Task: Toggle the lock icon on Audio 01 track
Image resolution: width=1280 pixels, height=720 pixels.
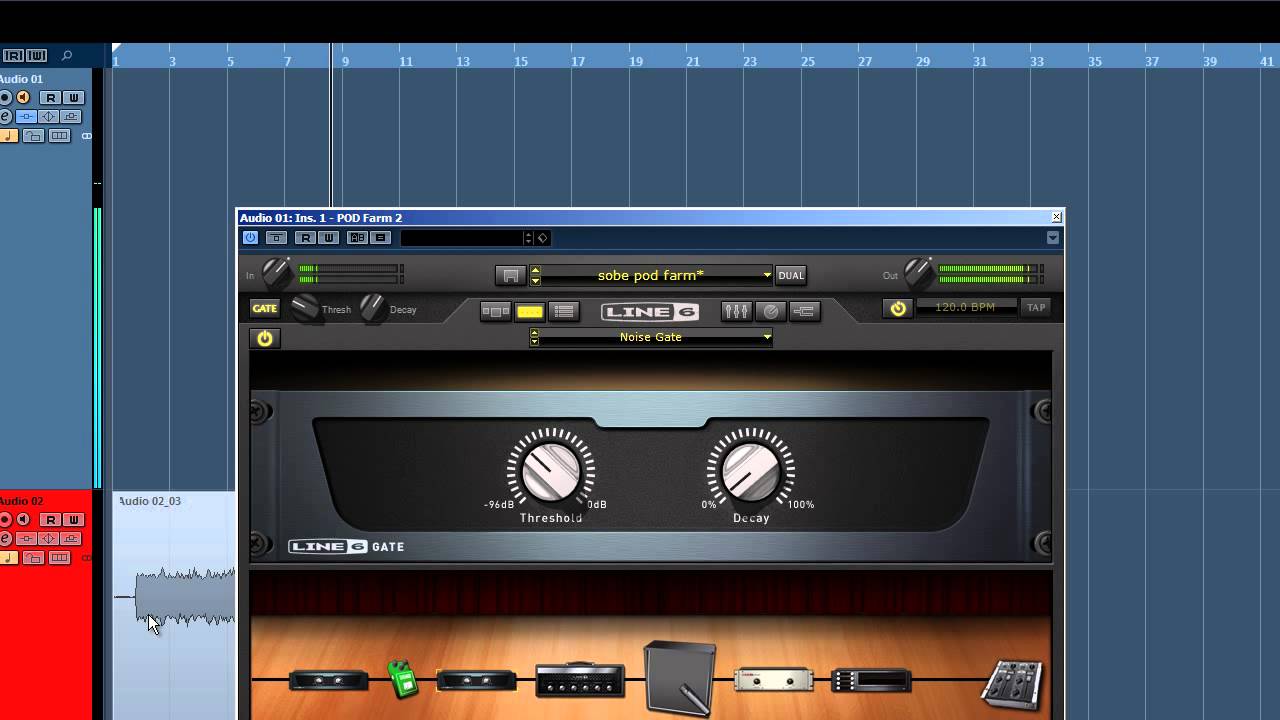Action: coord(33,136)
